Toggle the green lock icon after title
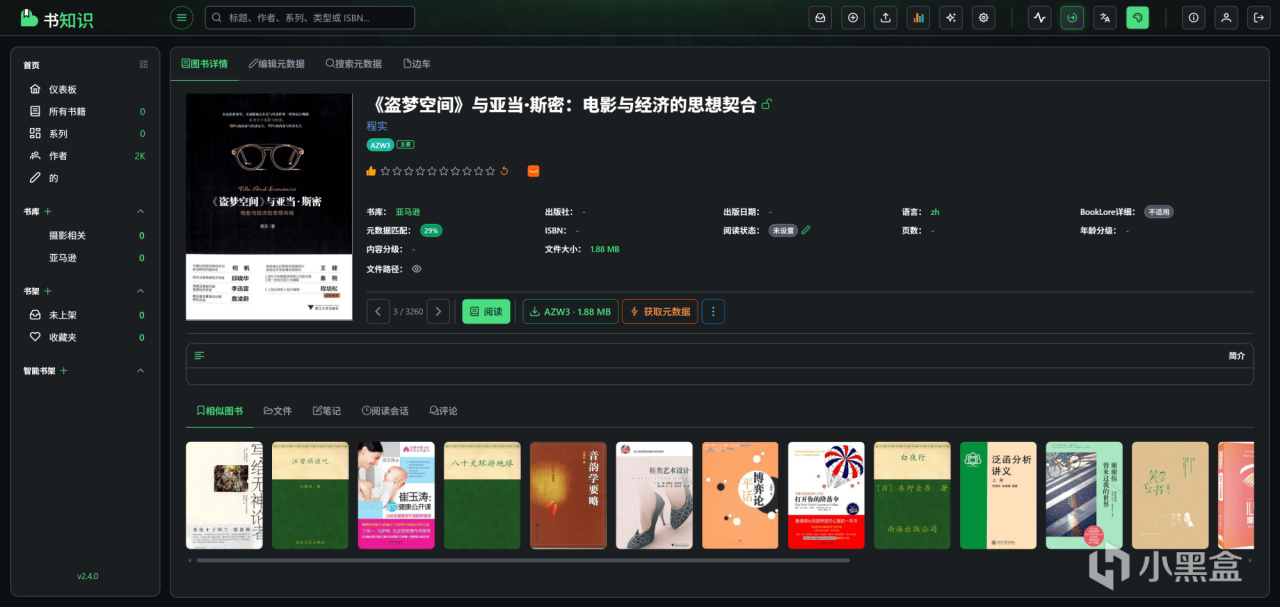This screenshot has width=1280, height=607. (767, 104)
